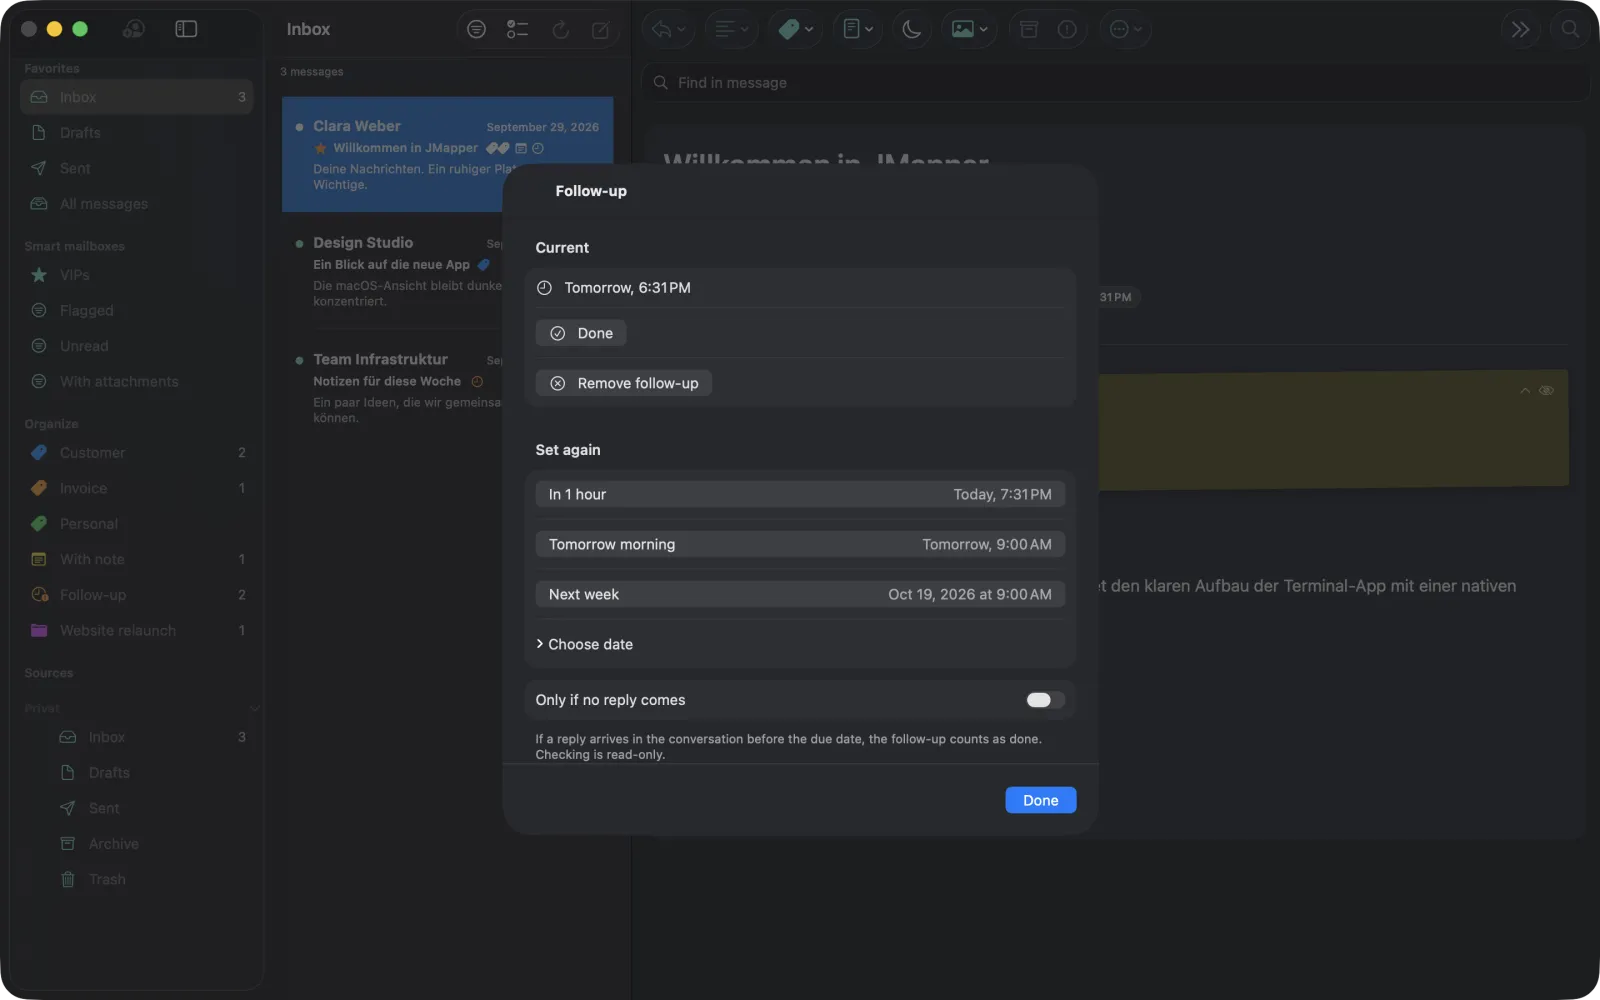1600x1000 pixels.
Task: Open the image display dropdown
Action: (x=969, y=30)
